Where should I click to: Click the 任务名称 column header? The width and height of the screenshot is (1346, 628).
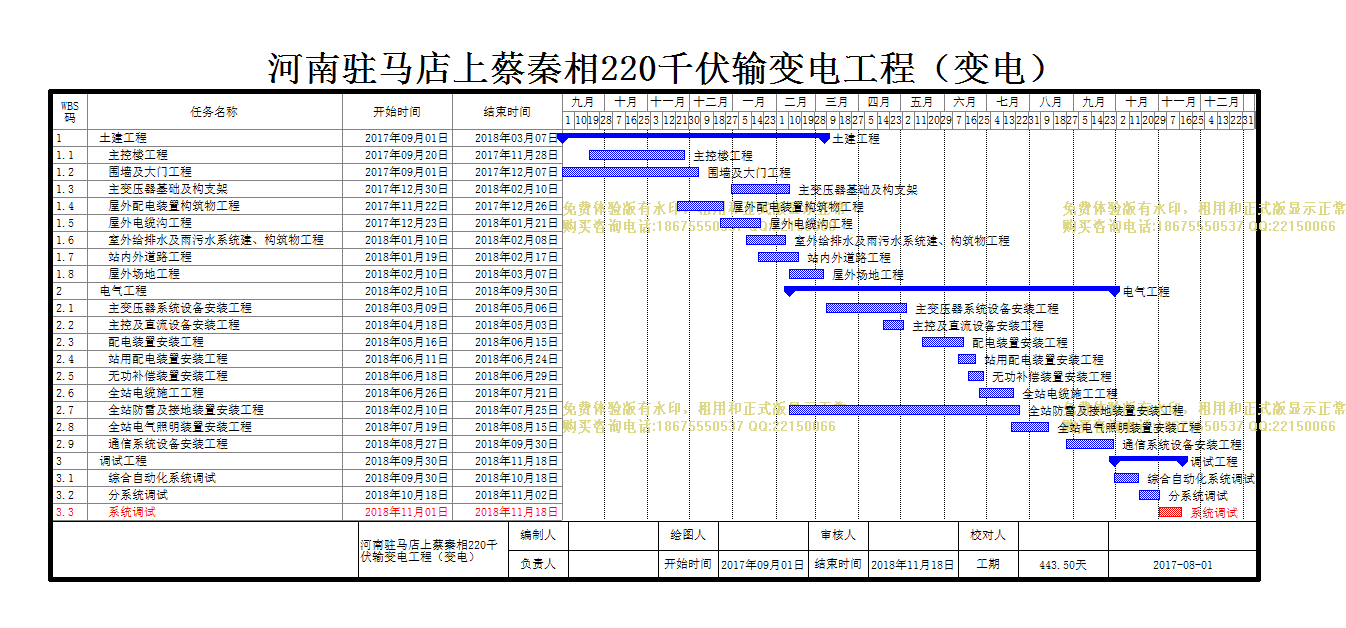click(x=214, y=112)
